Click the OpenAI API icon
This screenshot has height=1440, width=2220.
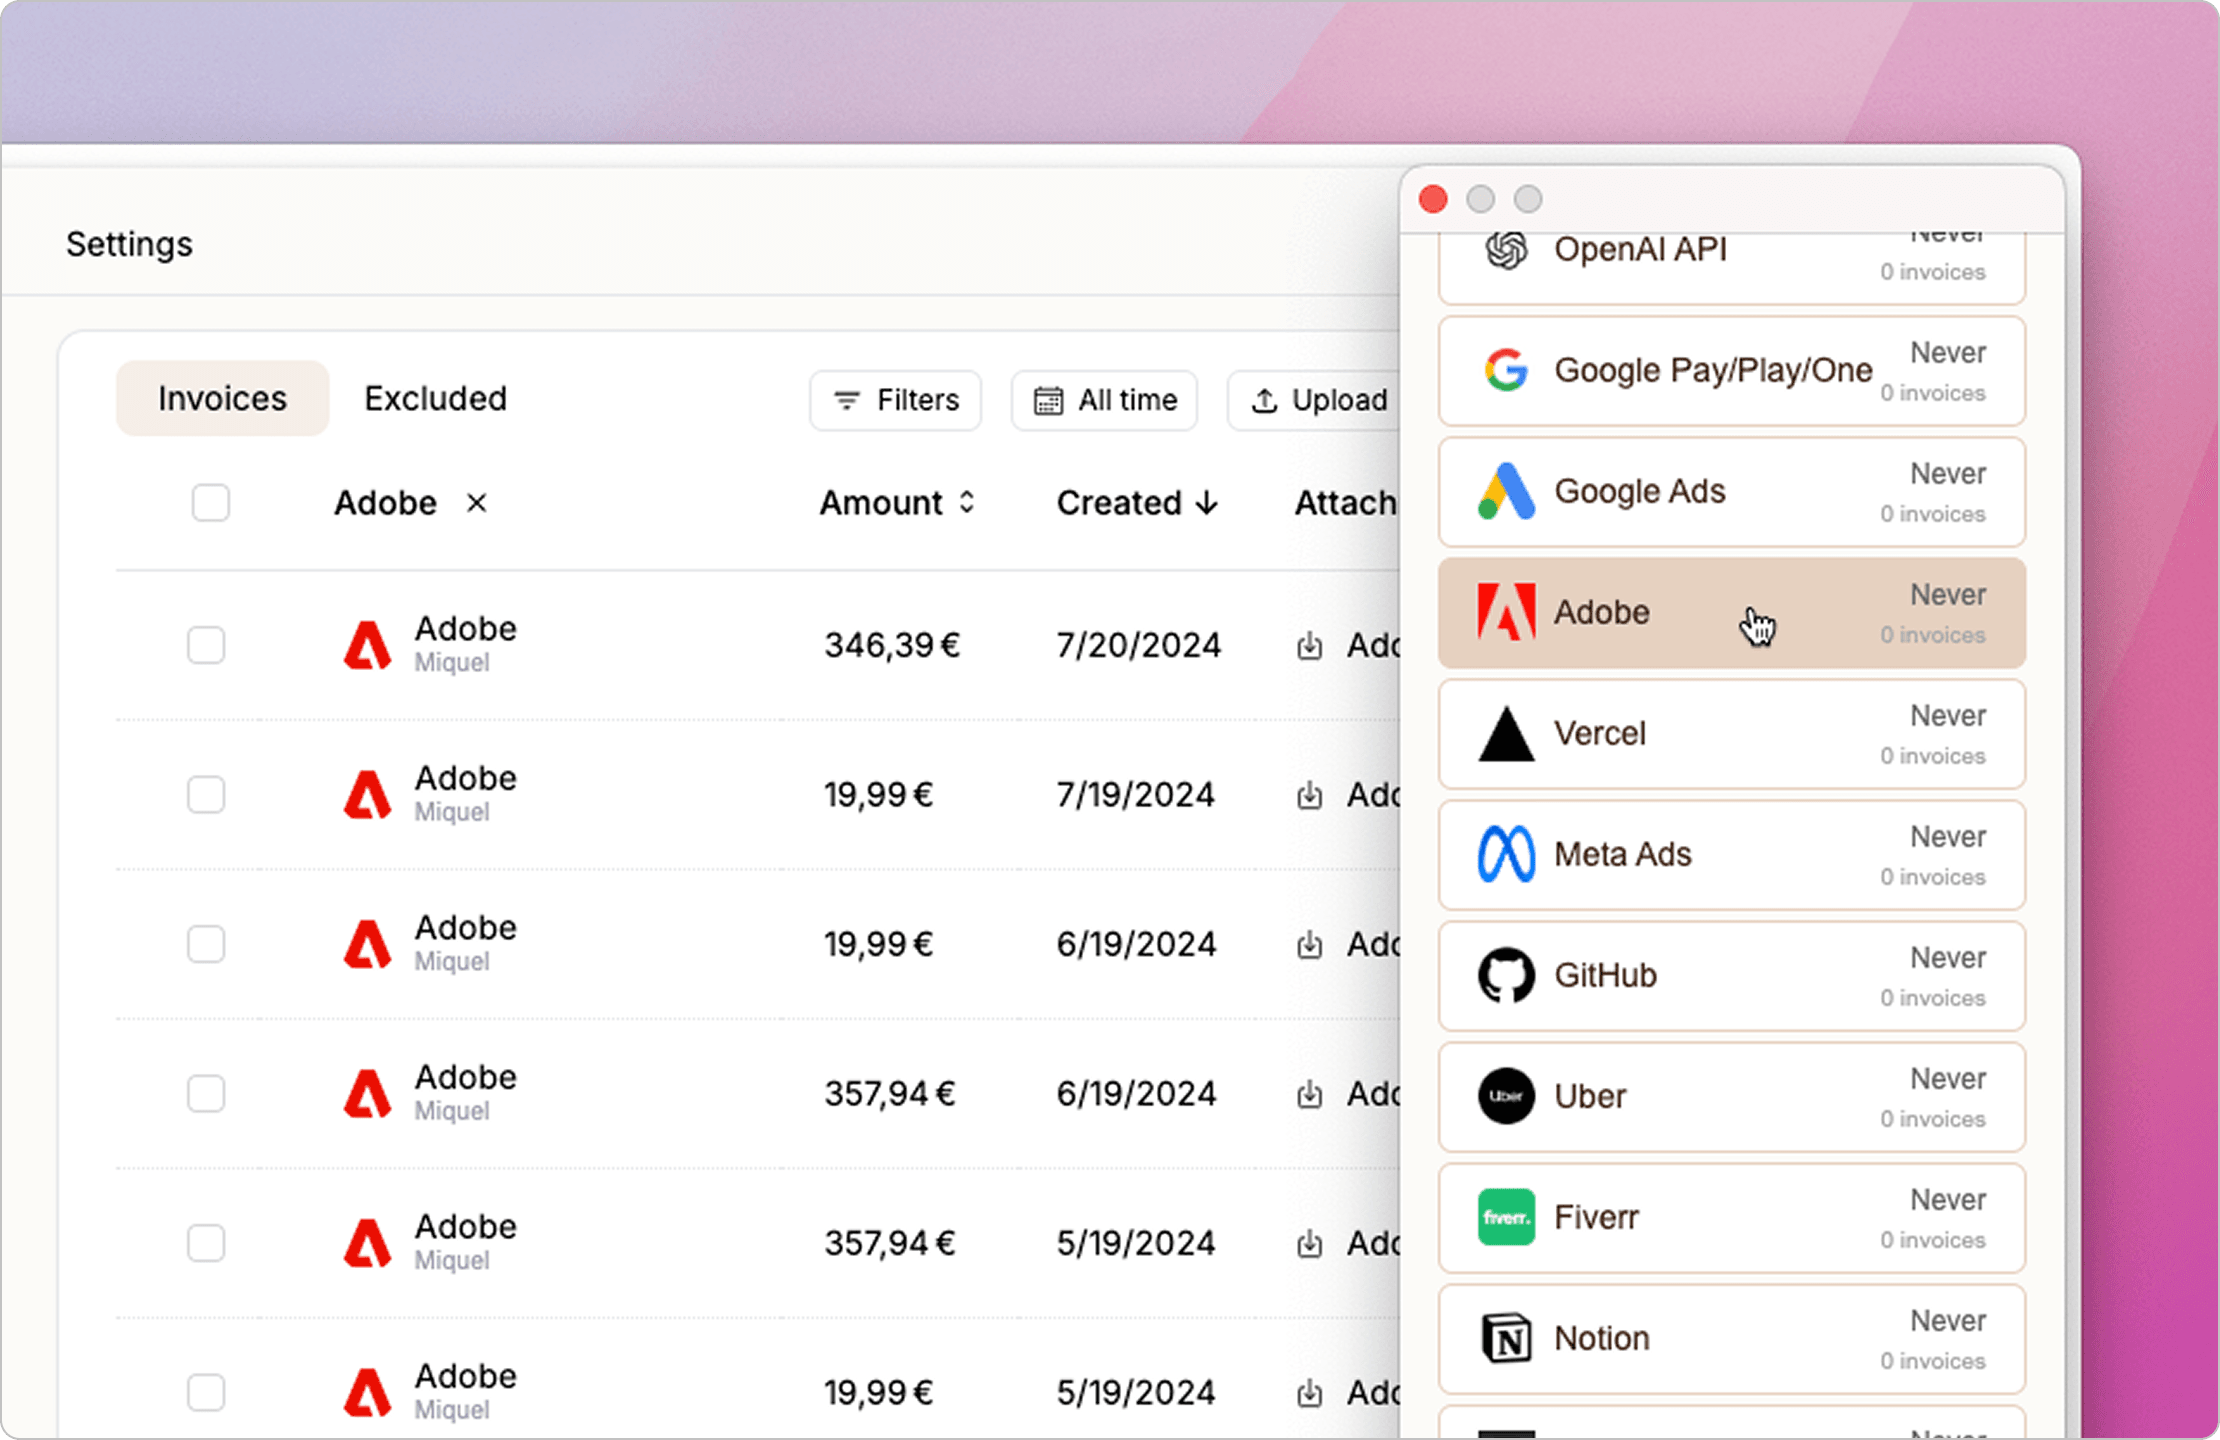coord(1505,250)
